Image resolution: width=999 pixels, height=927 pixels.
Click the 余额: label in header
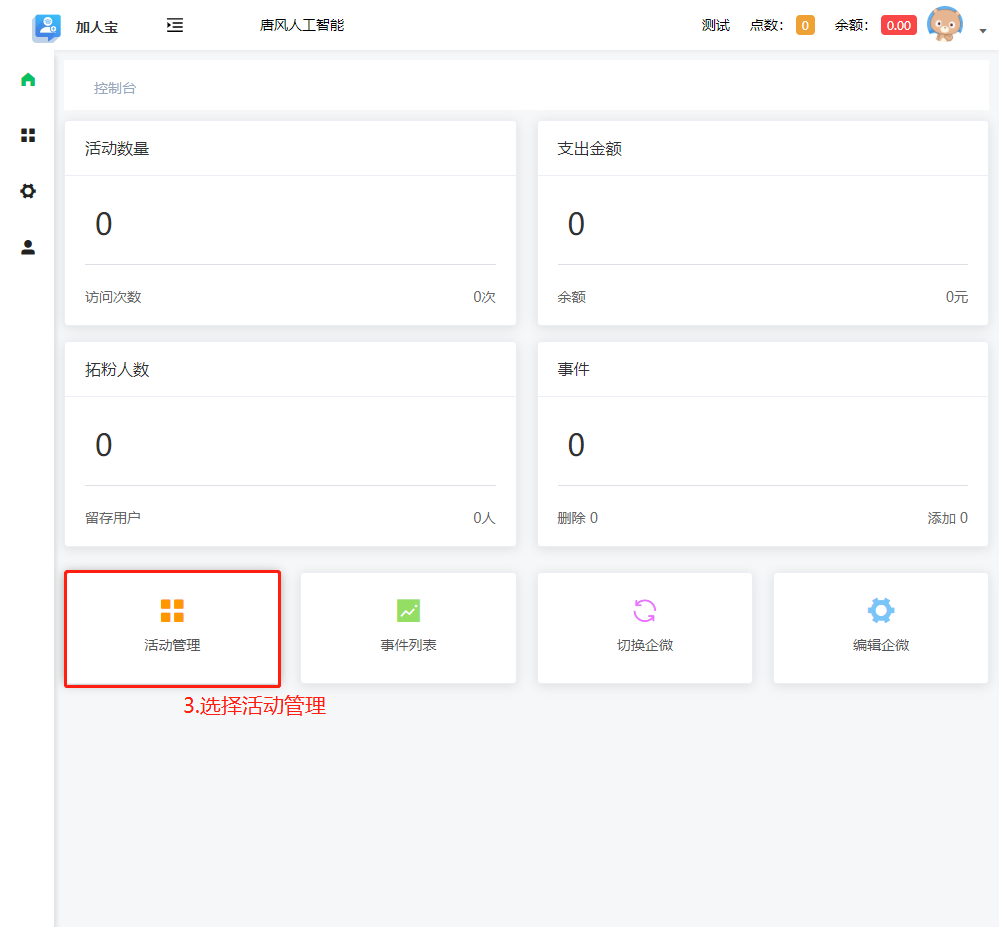tap(852, 25)
